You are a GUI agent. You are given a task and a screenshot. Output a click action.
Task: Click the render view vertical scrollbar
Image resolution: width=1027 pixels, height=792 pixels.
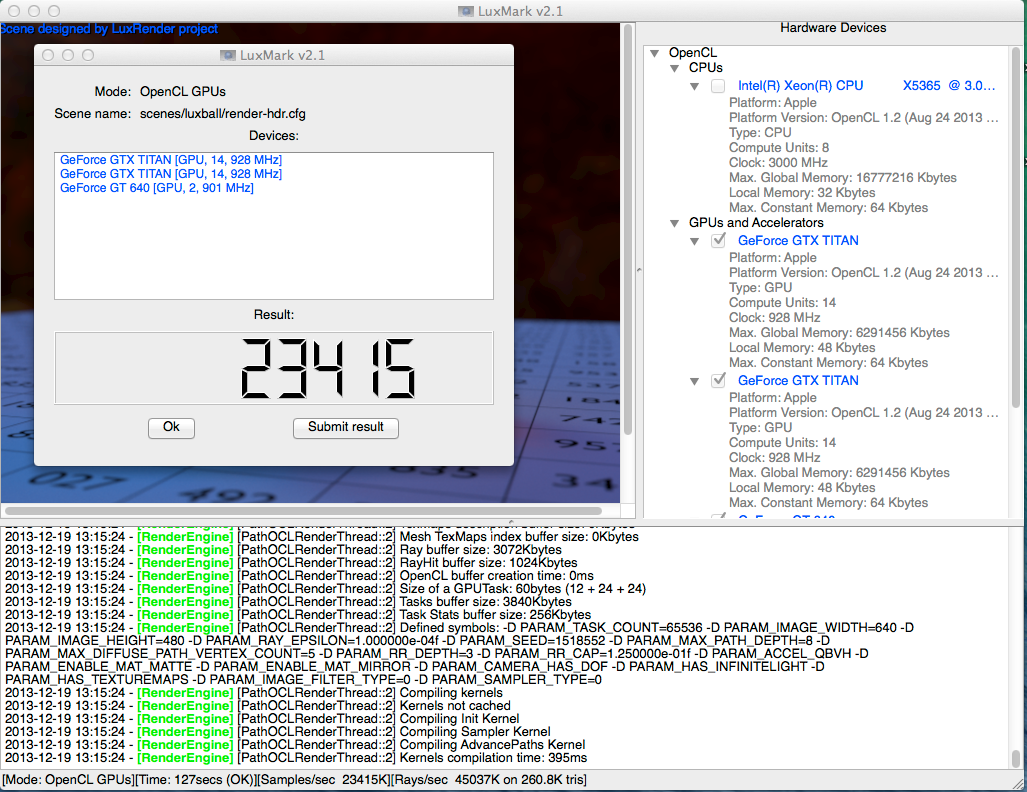tap(627, 229)
